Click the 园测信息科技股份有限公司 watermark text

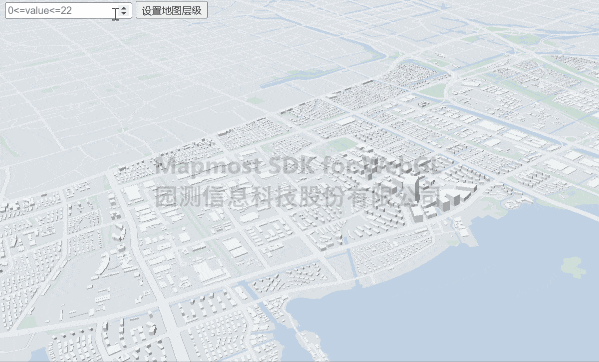click(x=297, y=196)
